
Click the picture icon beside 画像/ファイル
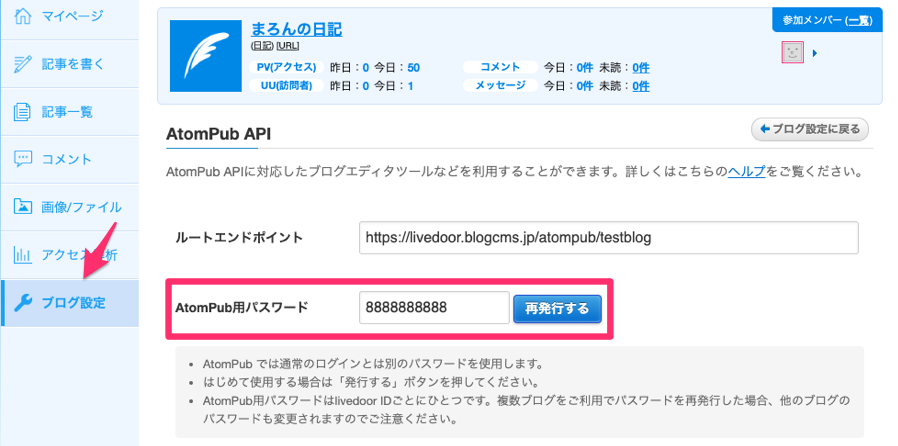click(x=22, y=207)
